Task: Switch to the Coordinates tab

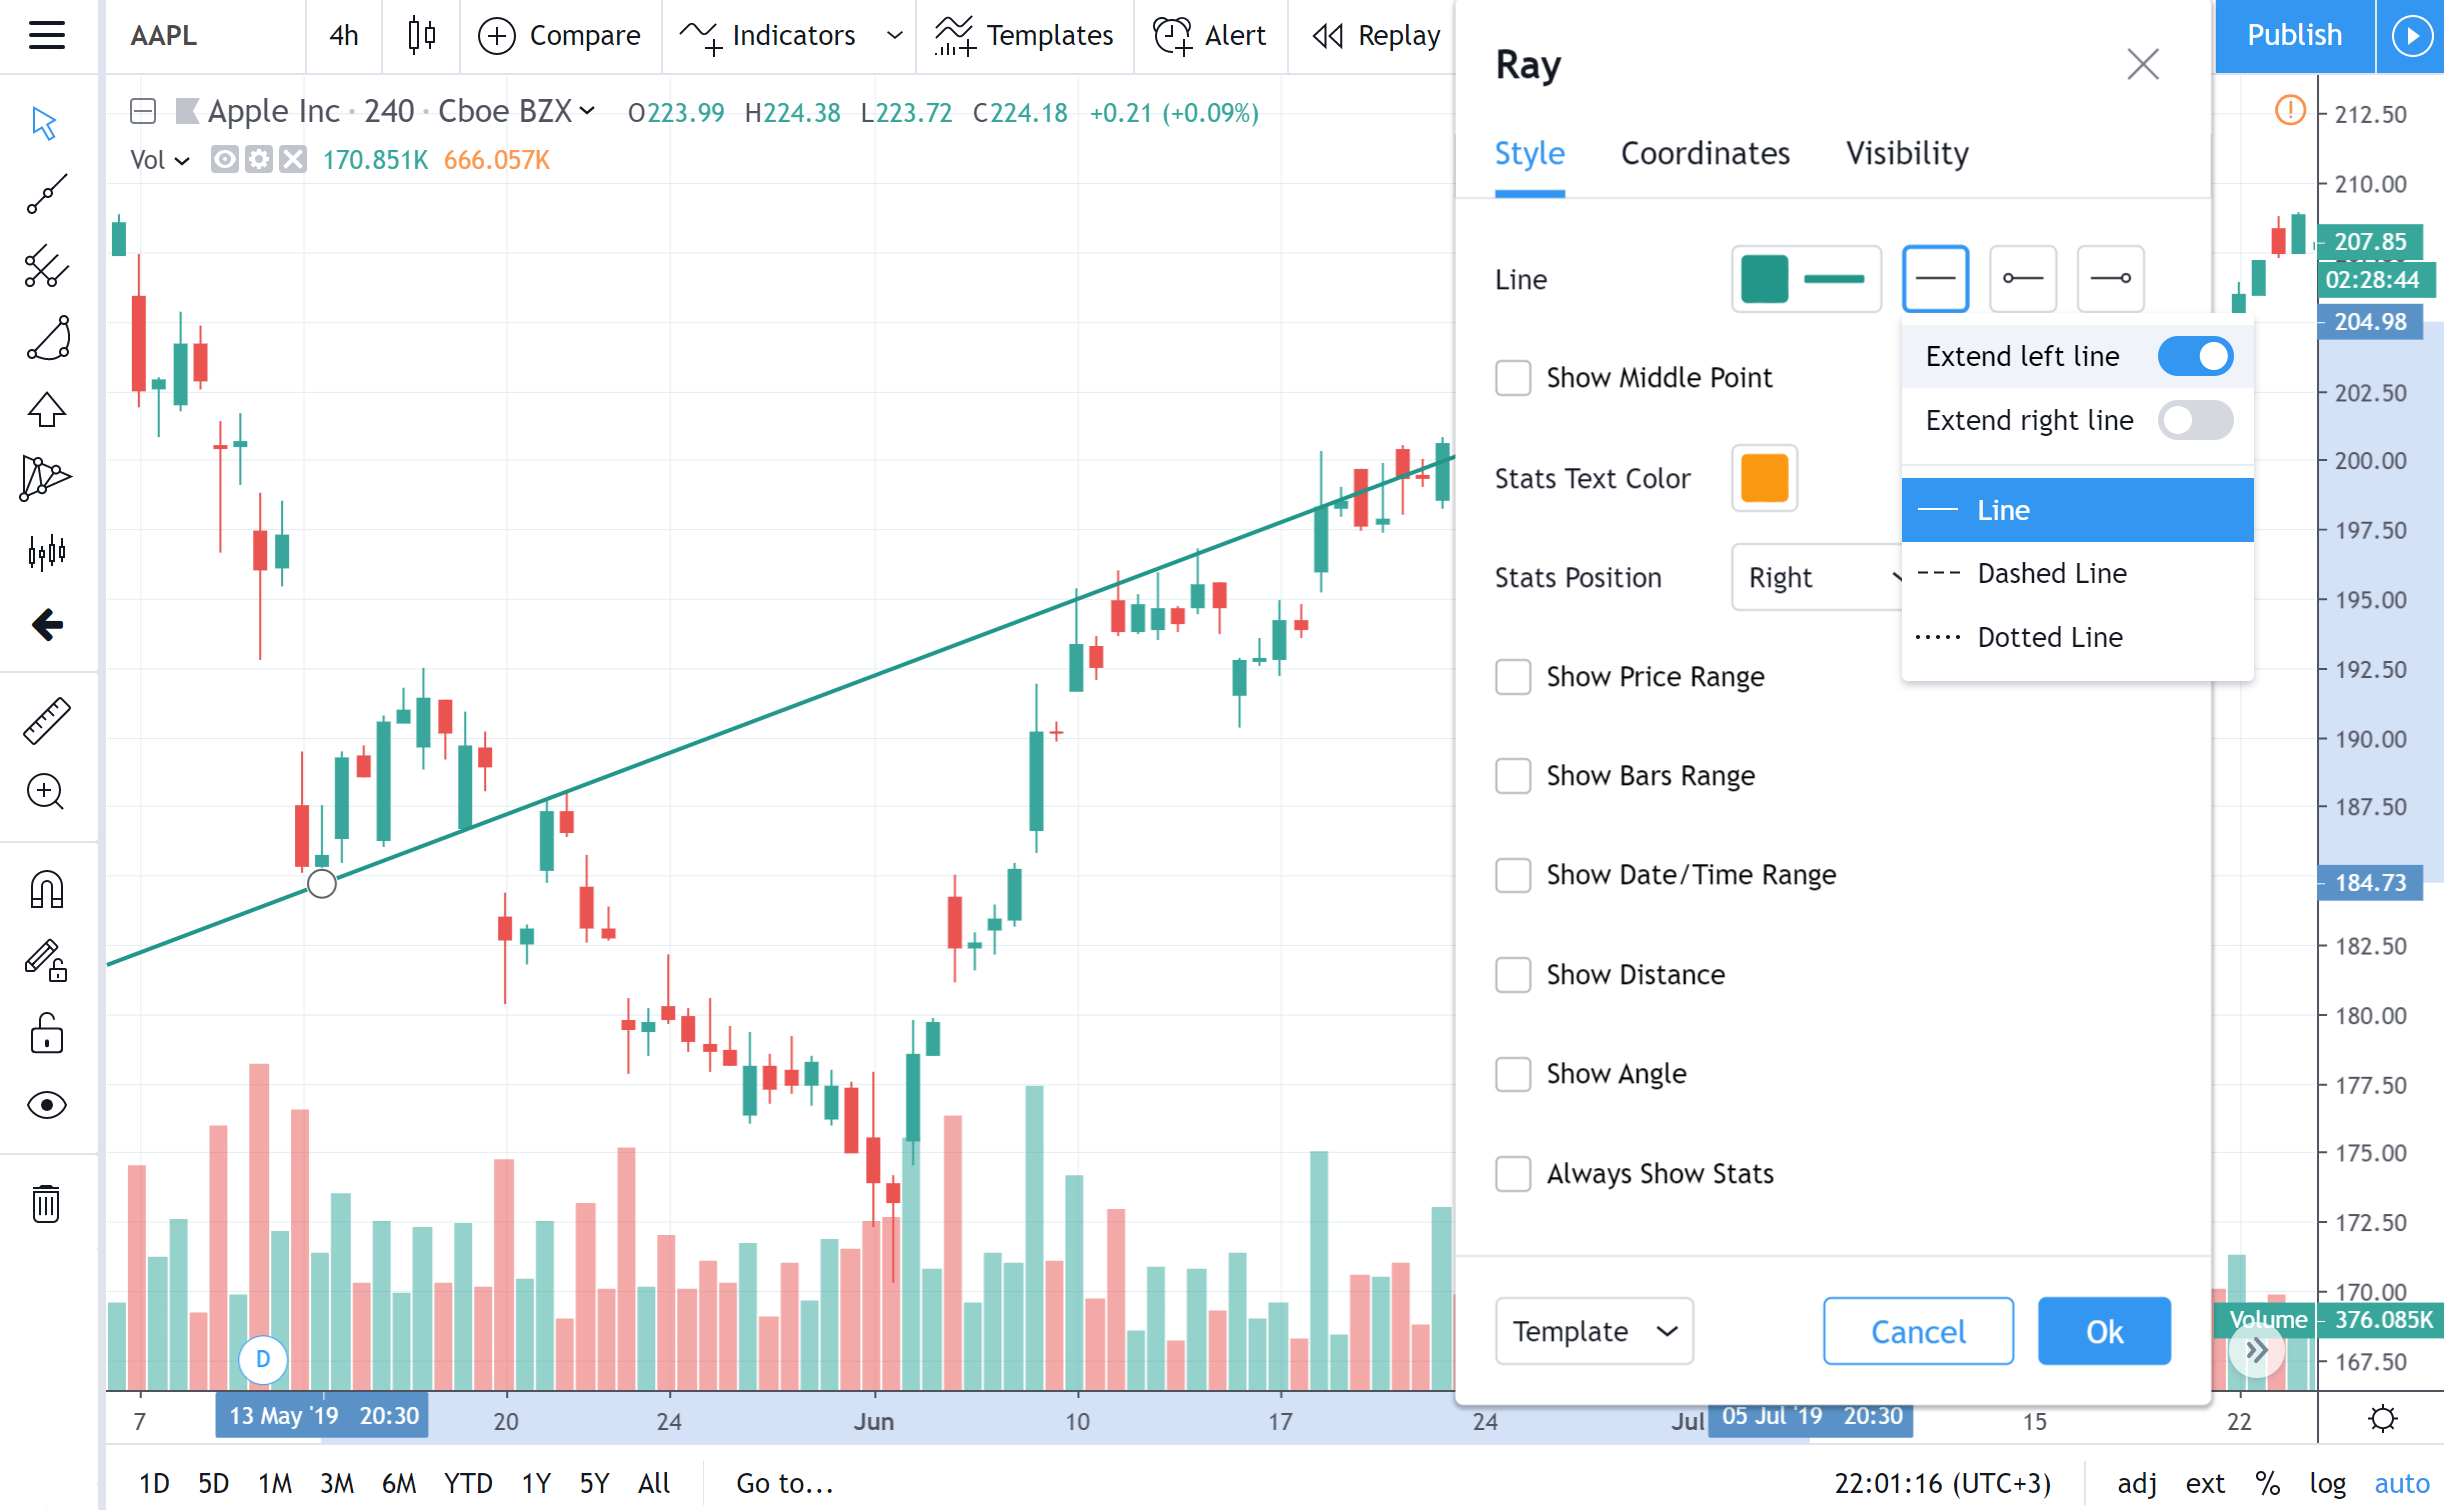Action: tap(1704, 154)
